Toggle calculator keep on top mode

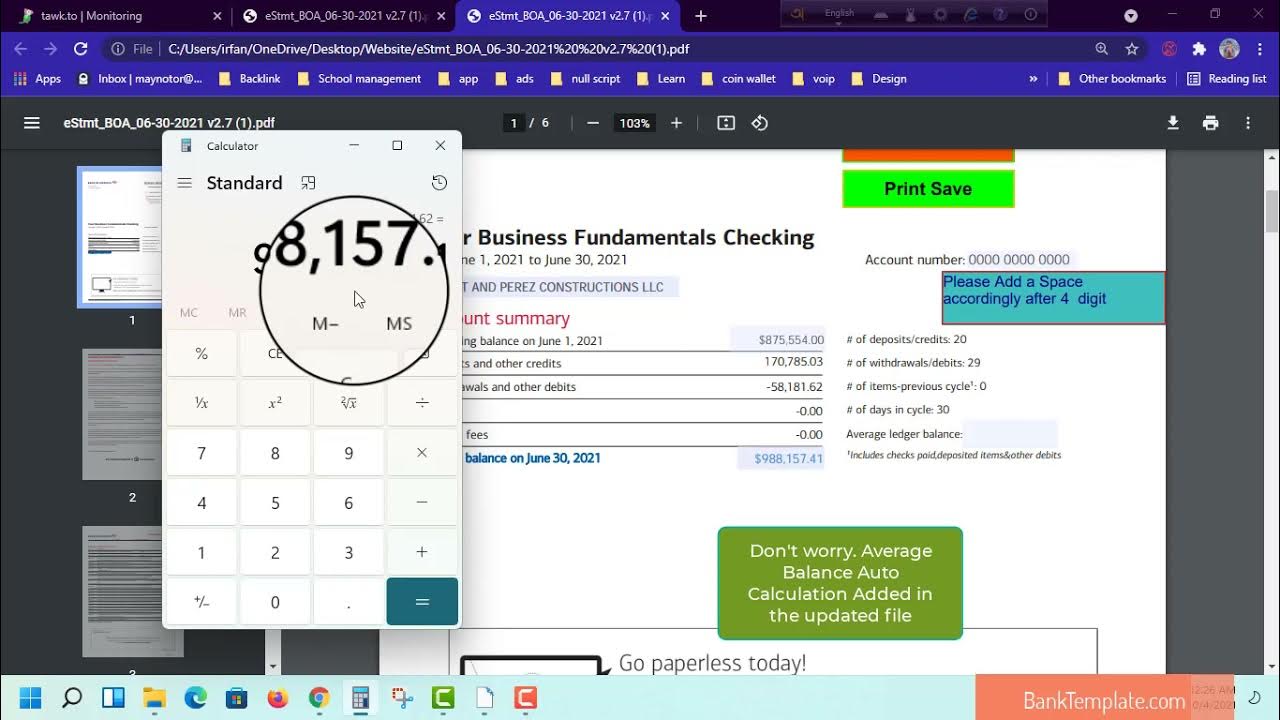pyautogui.click(x=308, y=183)
